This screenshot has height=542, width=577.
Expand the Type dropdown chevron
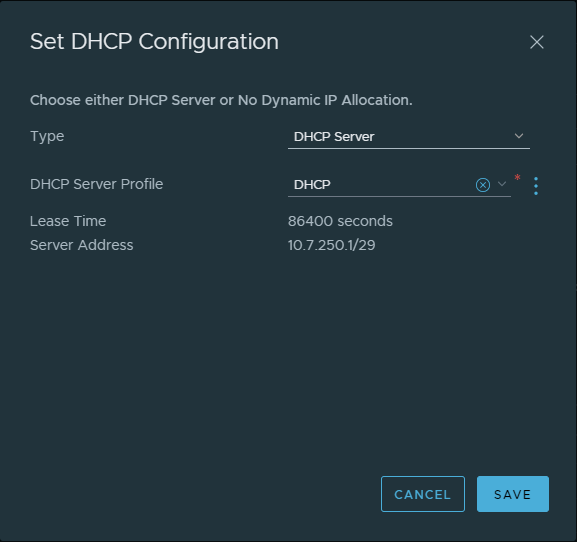519,136
